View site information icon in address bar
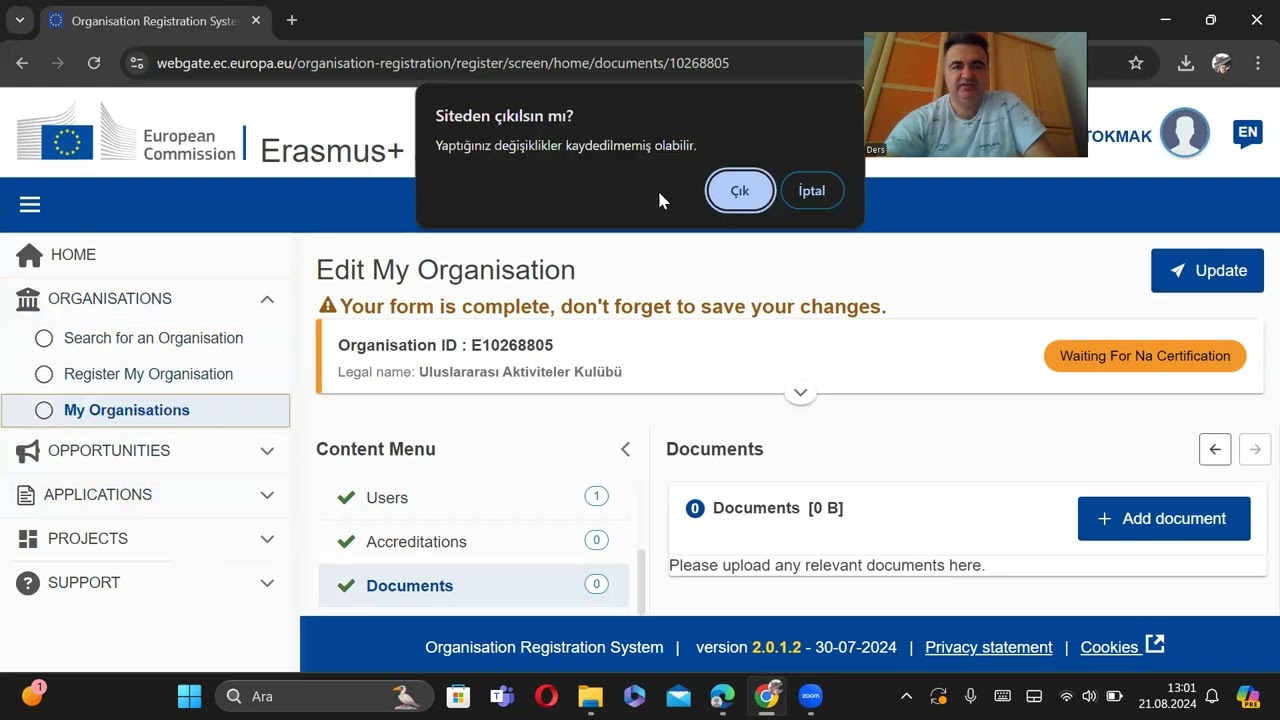The image size is (1280, 720). tap(137, 63)
